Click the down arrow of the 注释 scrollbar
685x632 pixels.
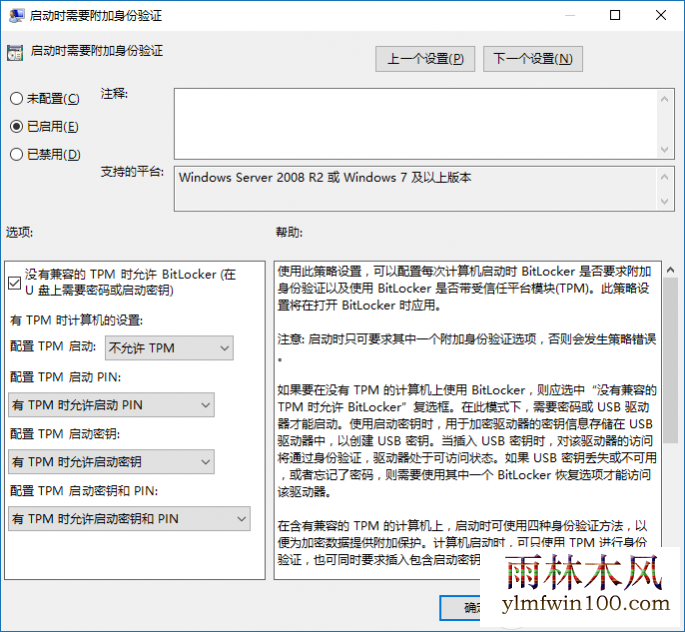click(664, 149)
